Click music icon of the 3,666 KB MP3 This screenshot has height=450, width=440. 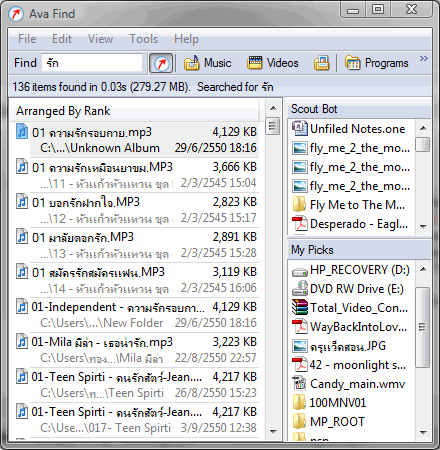(x=22, y=166)
